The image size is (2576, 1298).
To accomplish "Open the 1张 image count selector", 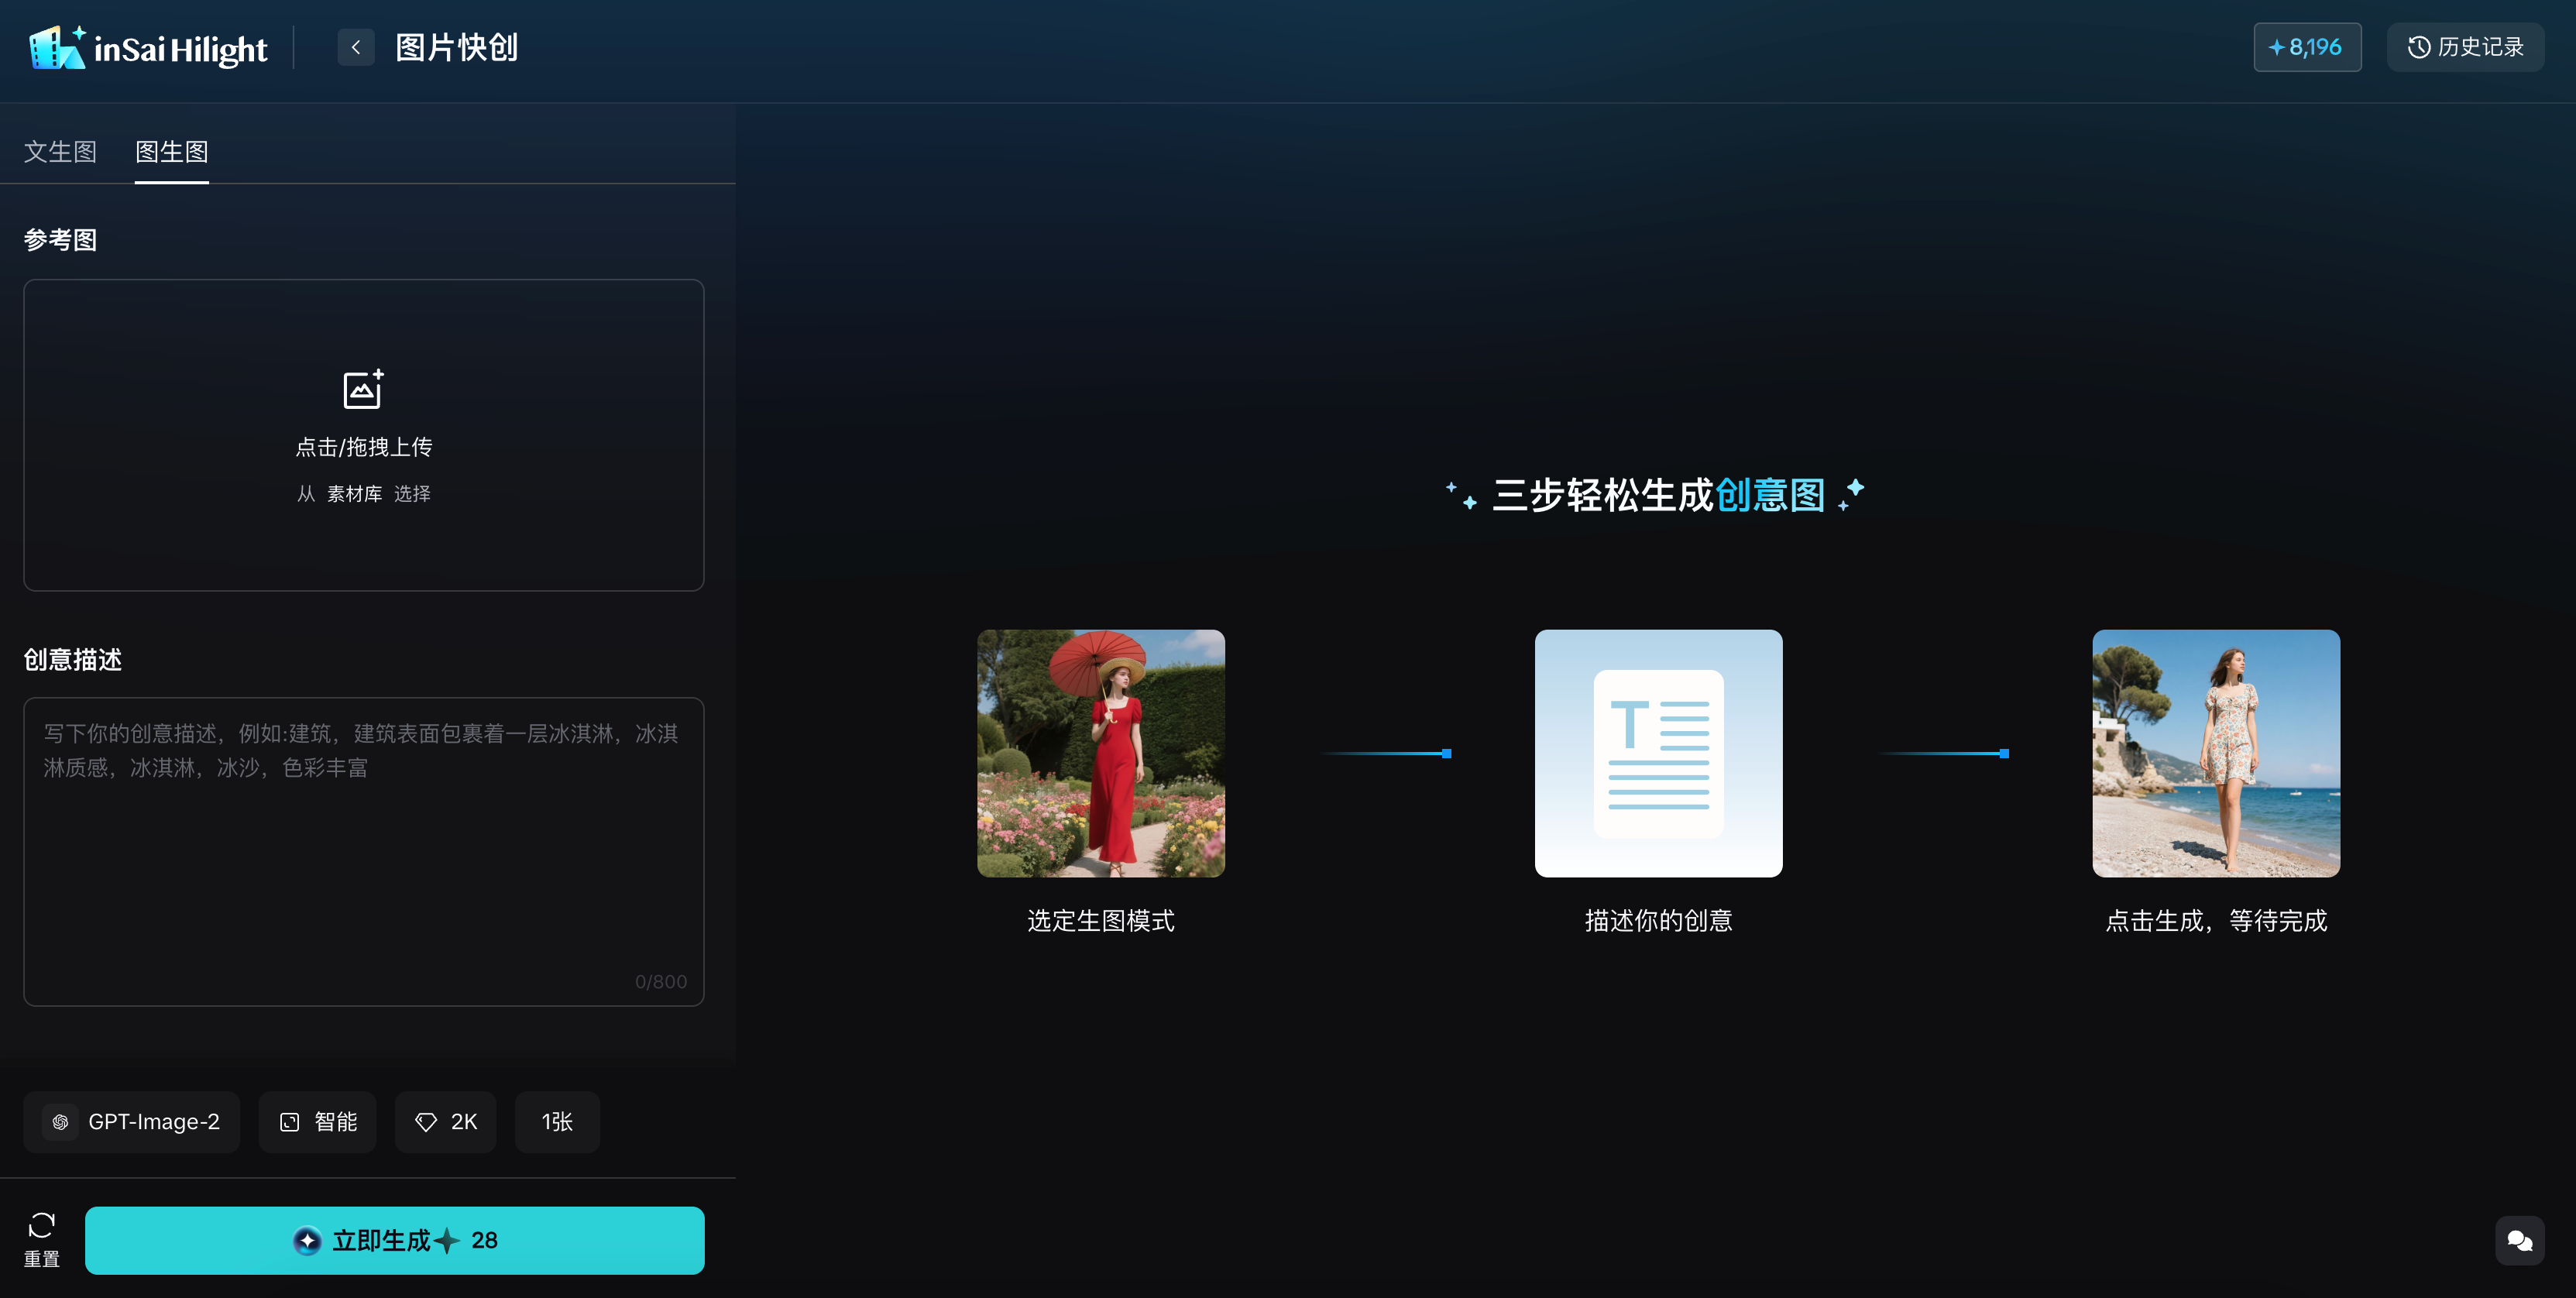I will point(558,1122).
